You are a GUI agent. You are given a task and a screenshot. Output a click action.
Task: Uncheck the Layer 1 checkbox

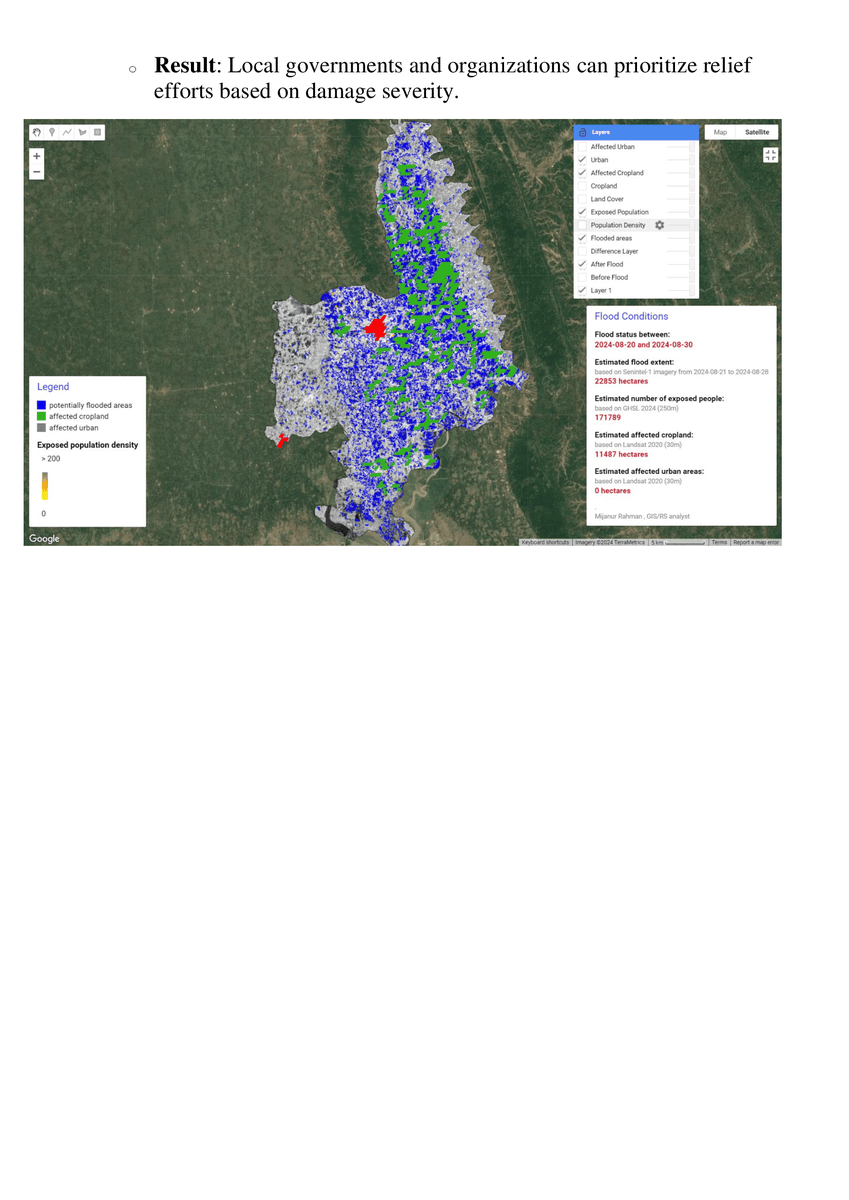click(x=582, y=290)
